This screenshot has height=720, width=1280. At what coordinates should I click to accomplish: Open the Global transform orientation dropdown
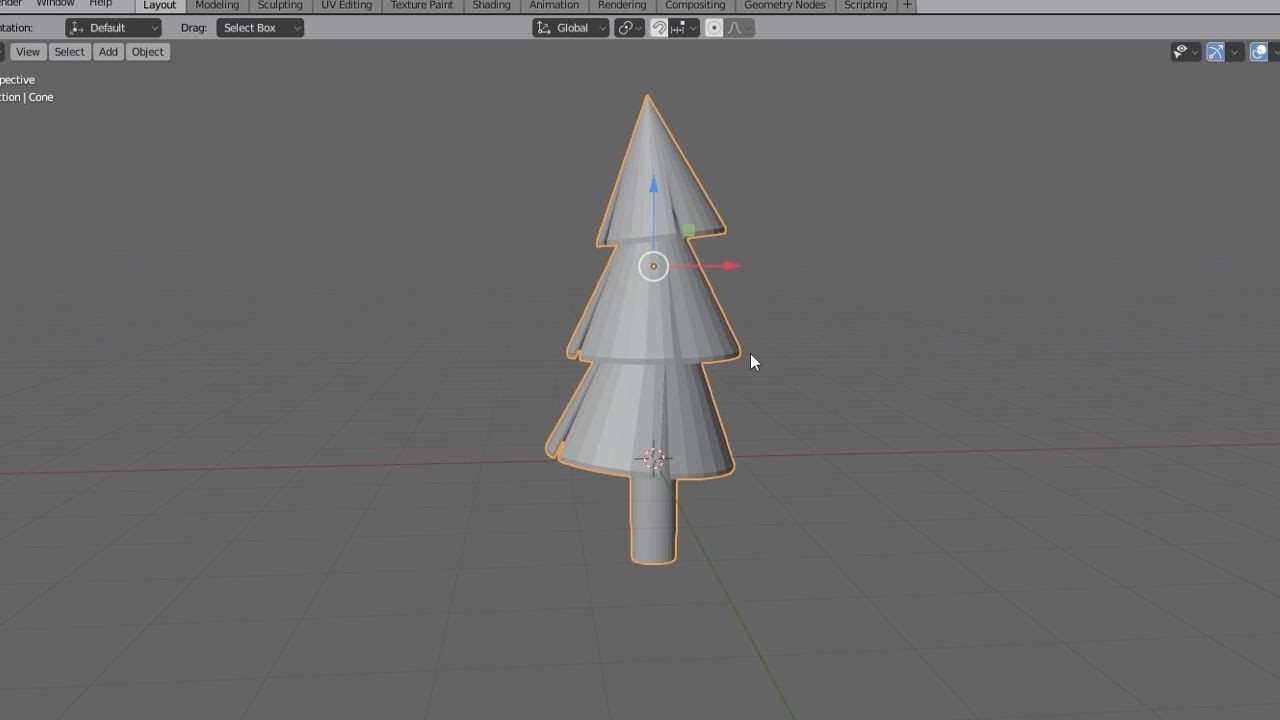pos(571,28)
